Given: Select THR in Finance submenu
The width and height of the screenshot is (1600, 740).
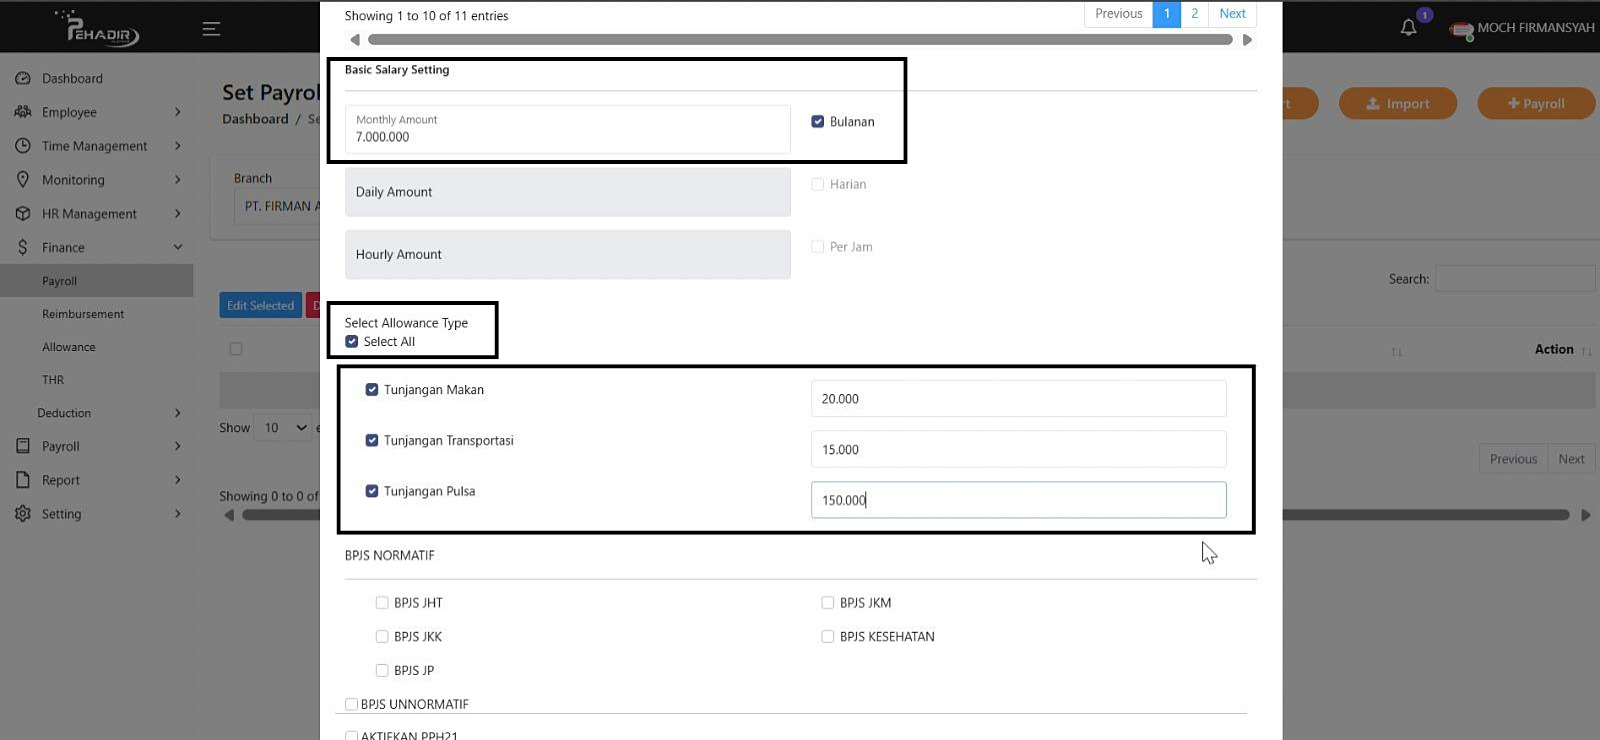Looking at the screenshot, I should pyautogui.click(x=53, y=380).
